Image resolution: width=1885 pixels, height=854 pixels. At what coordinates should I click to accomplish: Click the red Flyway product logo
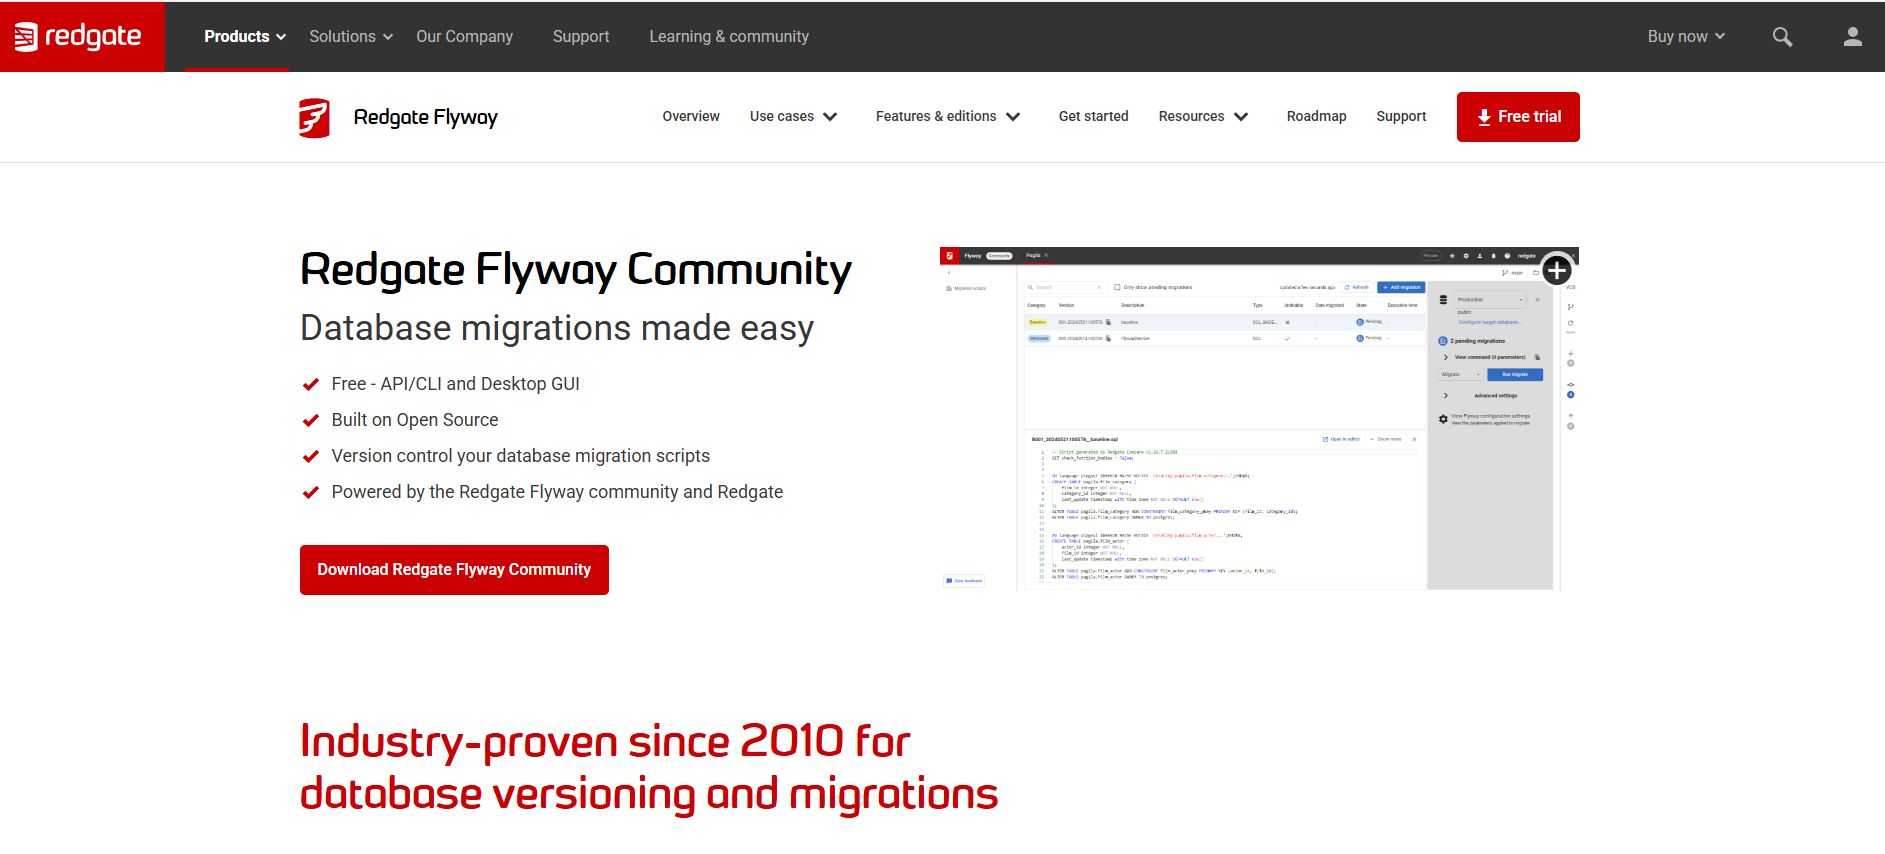coord(314,117)
